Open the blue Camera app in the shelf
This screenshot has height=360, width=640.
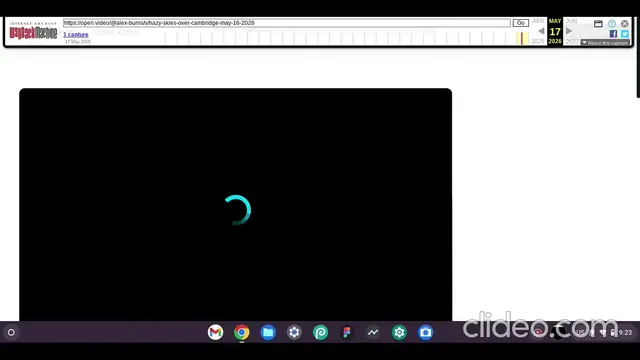pos(425,332)
